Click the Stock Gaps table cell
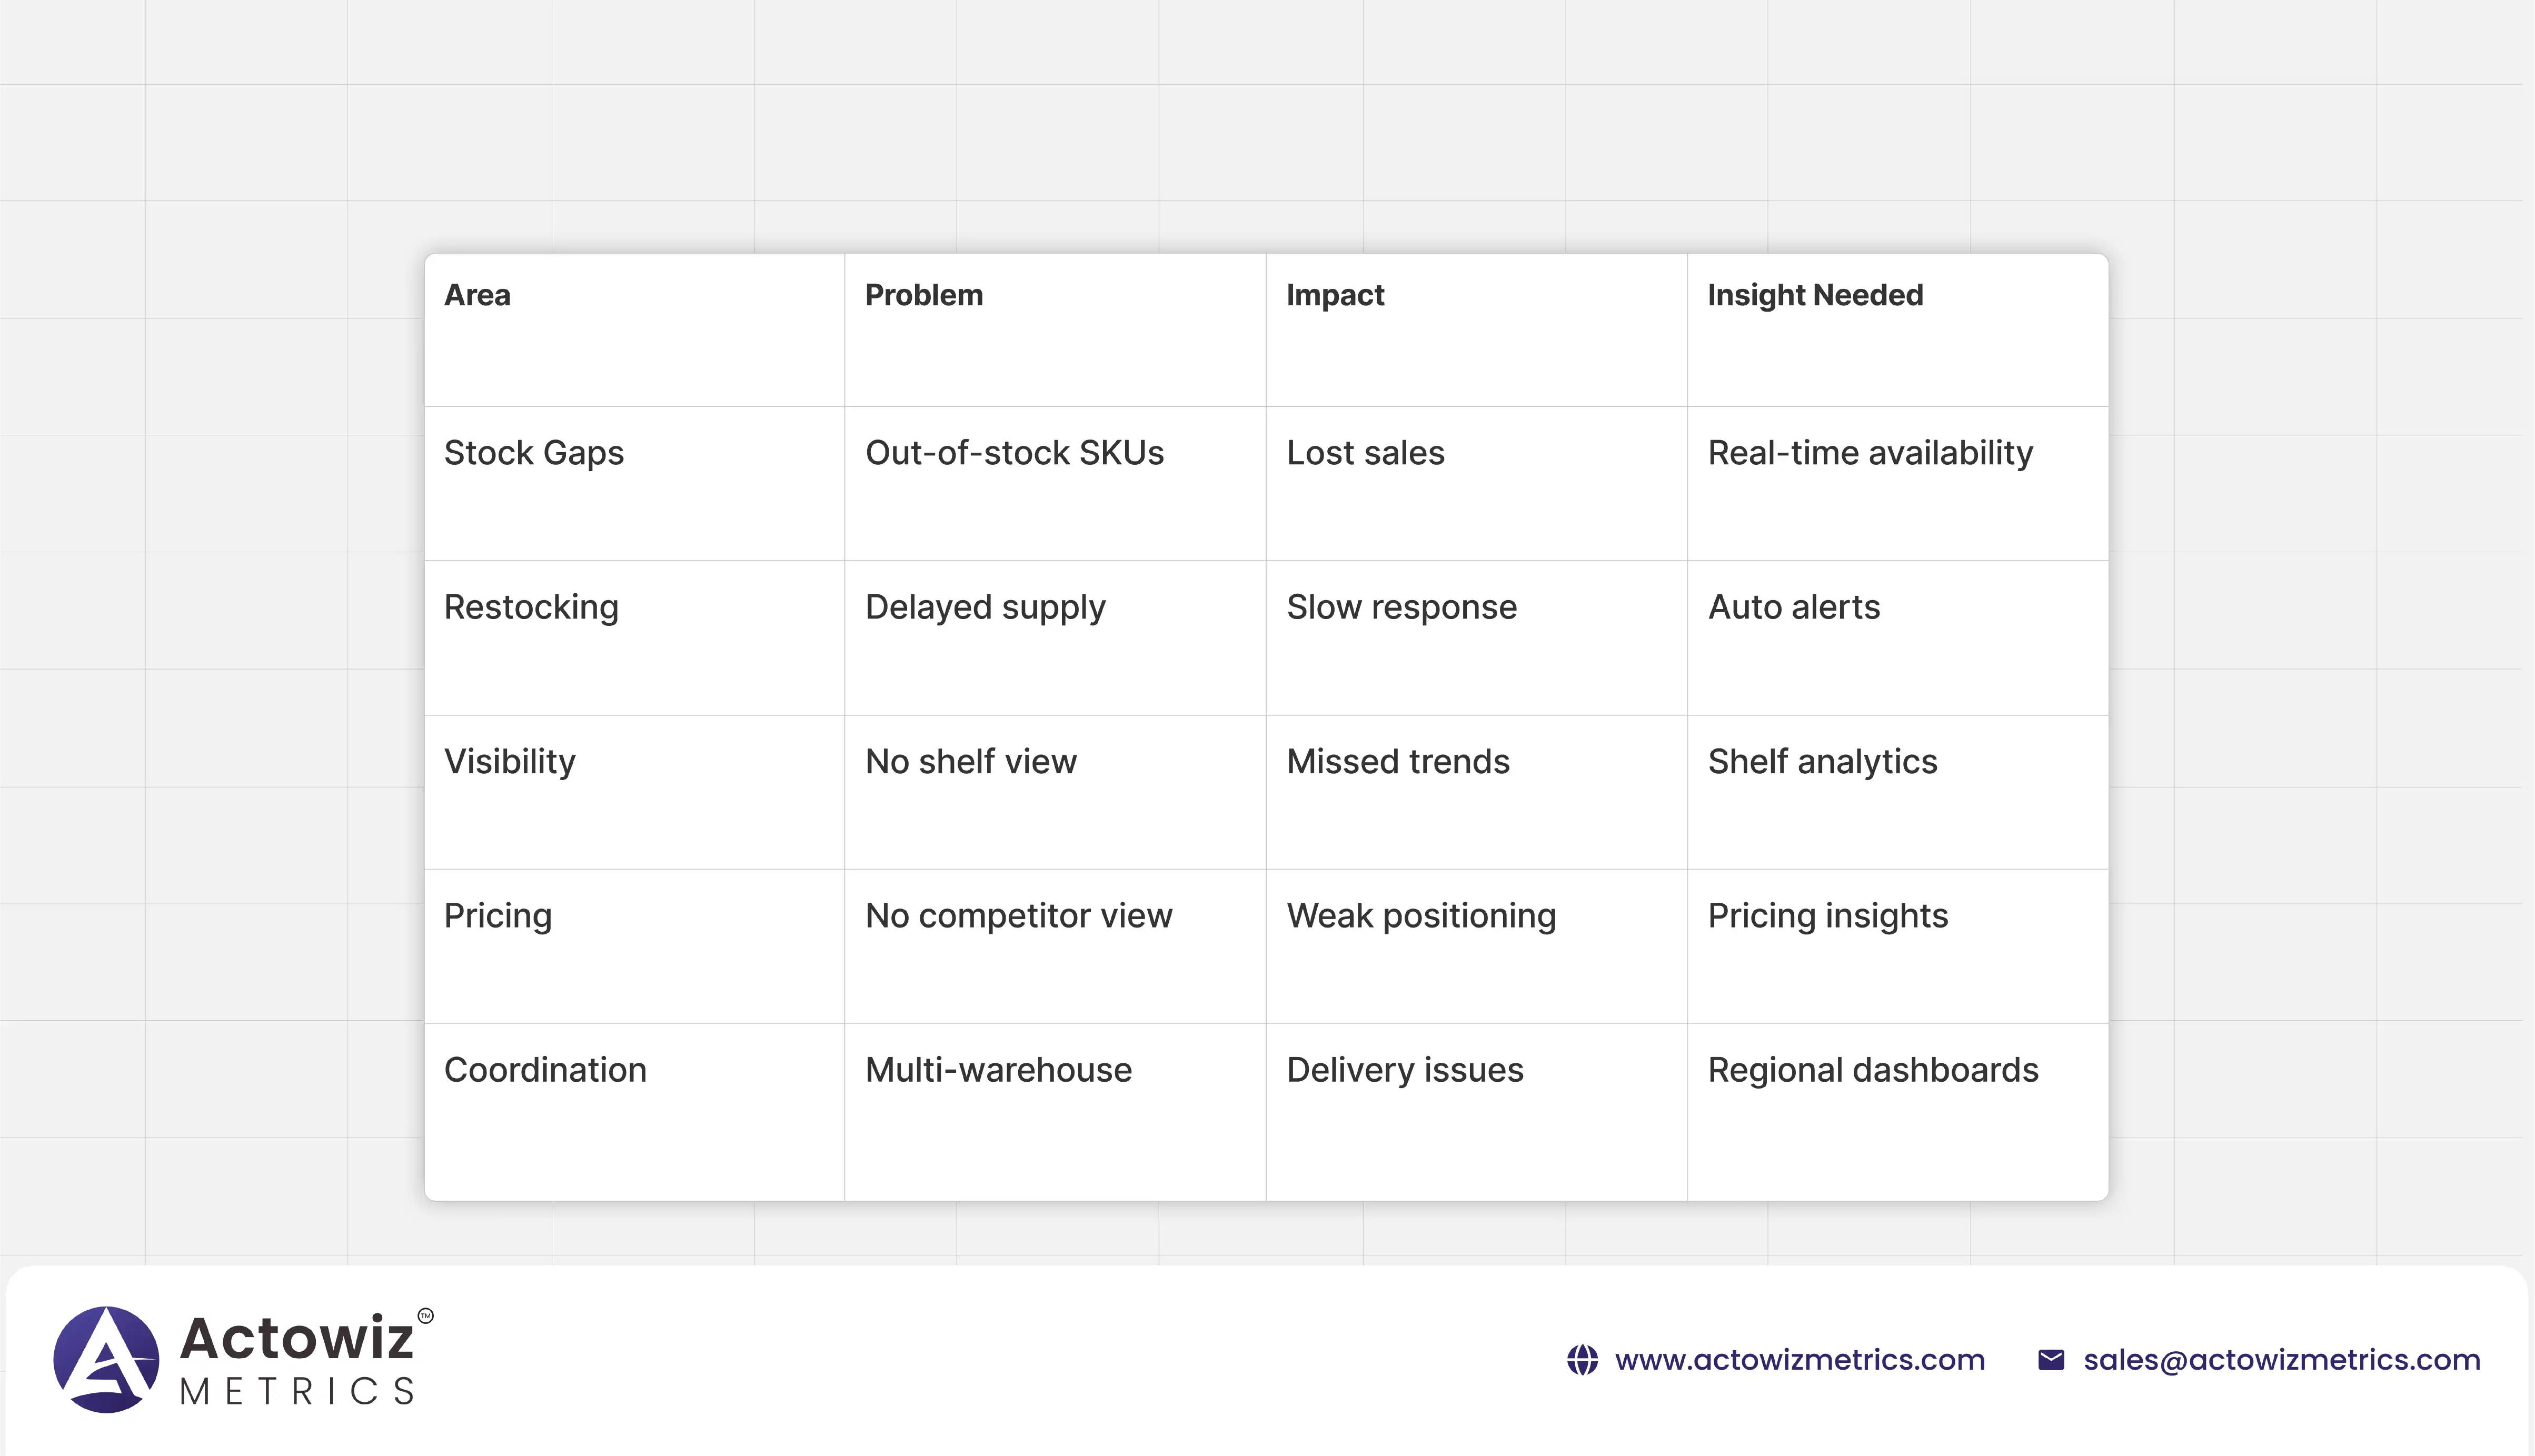 click(x=533, y=453)
